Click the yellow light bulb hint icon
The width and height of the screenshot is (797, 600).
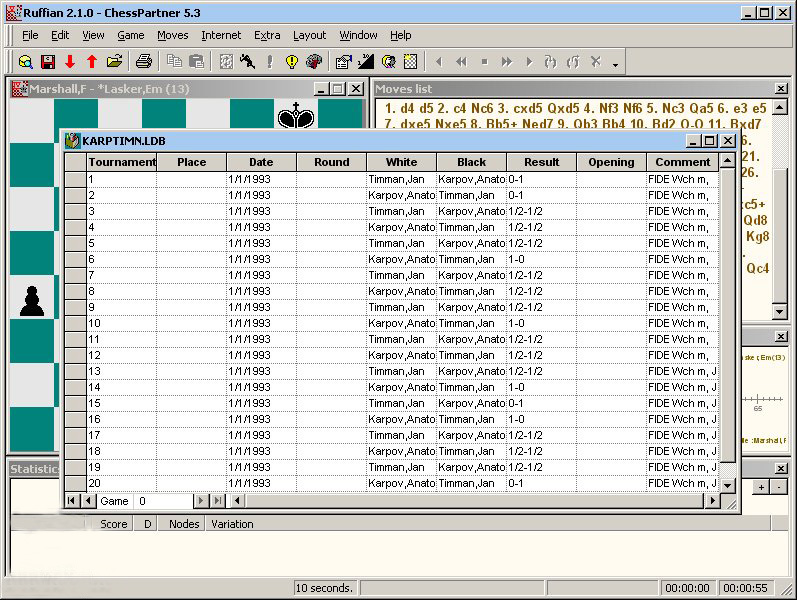click(x=291, y=62)
